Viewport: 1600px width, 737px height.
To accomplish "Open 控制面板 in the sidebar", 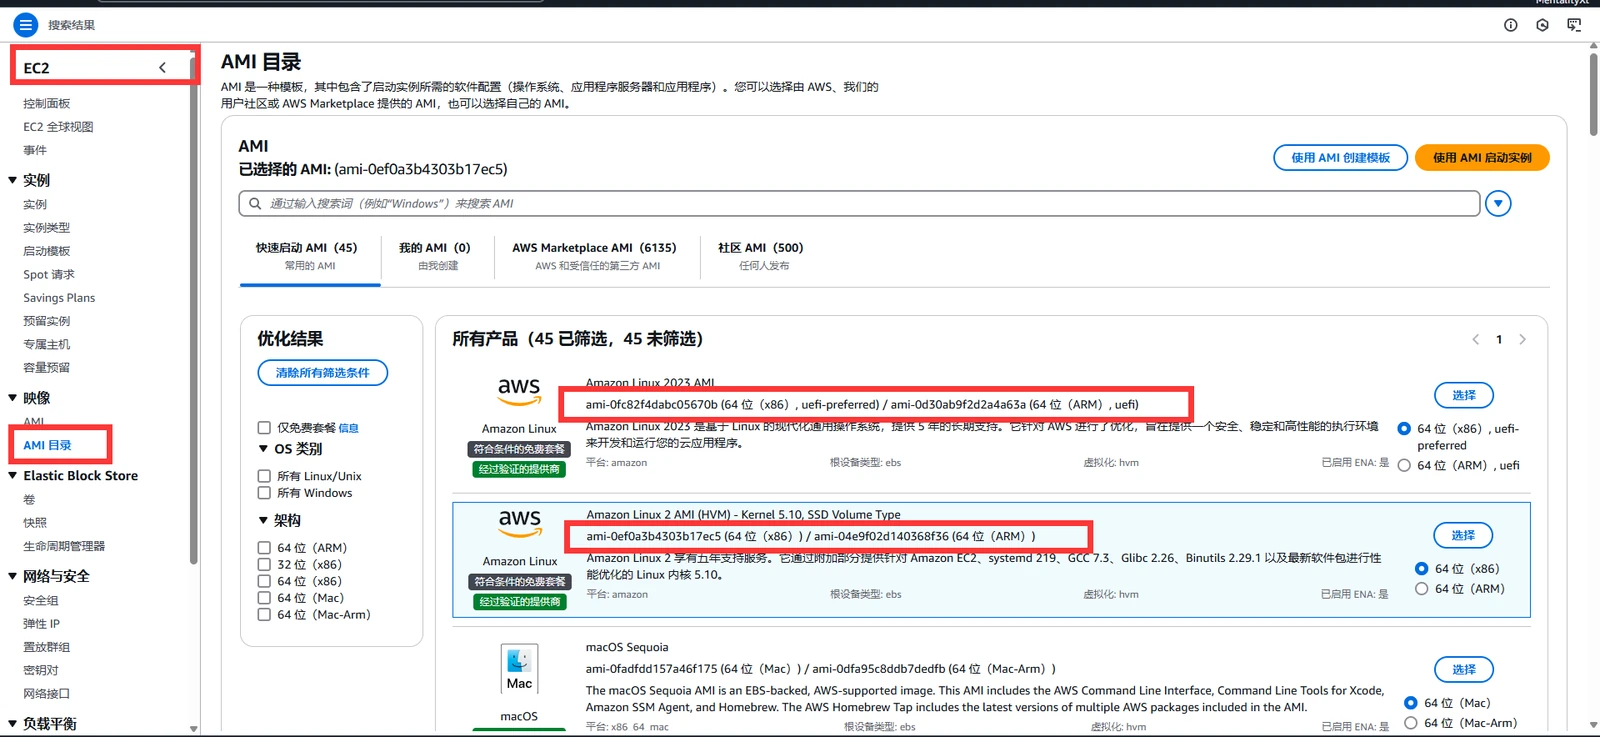I will click(x=47, y=104).
